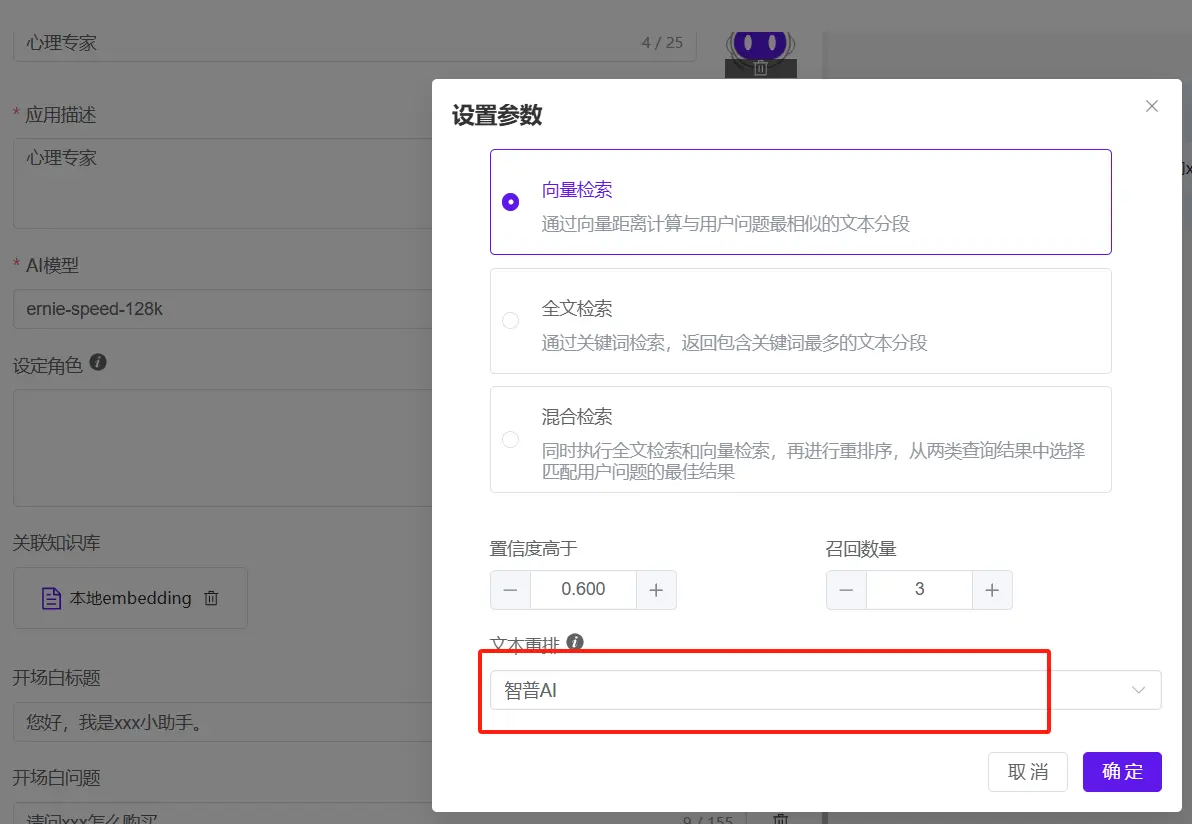Click the 开场白问题 label
Image resolution: width=1192 pixels, height=824 pixels.
57,778
